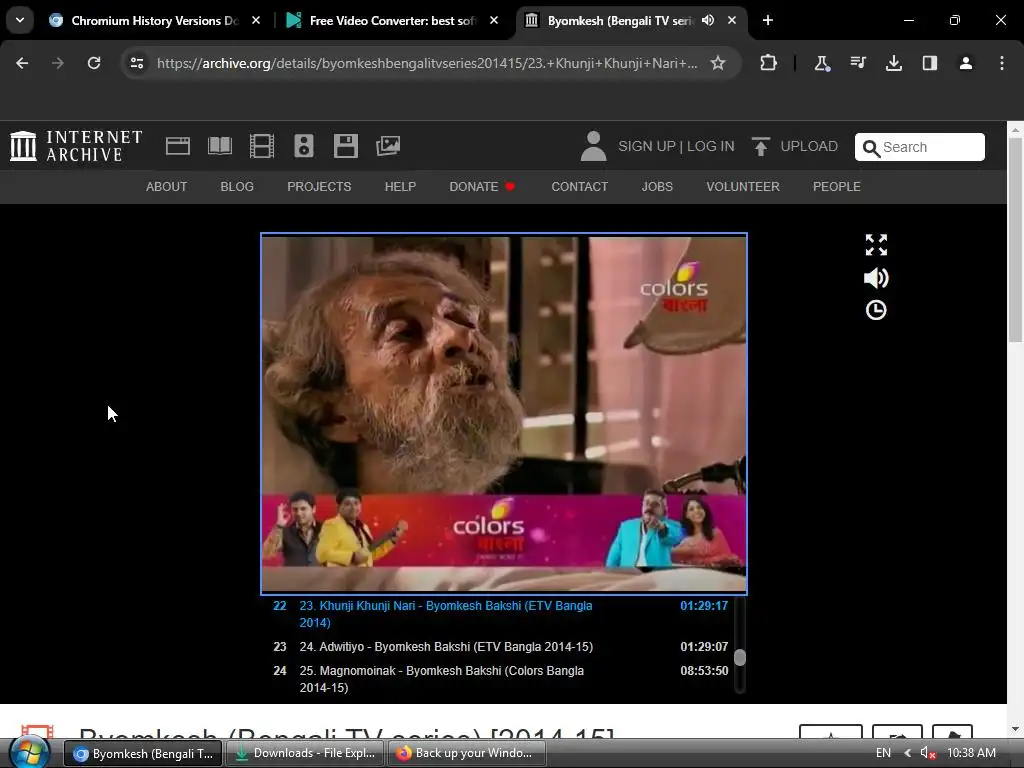The height and width of the screenshot is (768, 1024).
Task: Toggle fullscreen for the video player
Action: click(x=876, y=245)
